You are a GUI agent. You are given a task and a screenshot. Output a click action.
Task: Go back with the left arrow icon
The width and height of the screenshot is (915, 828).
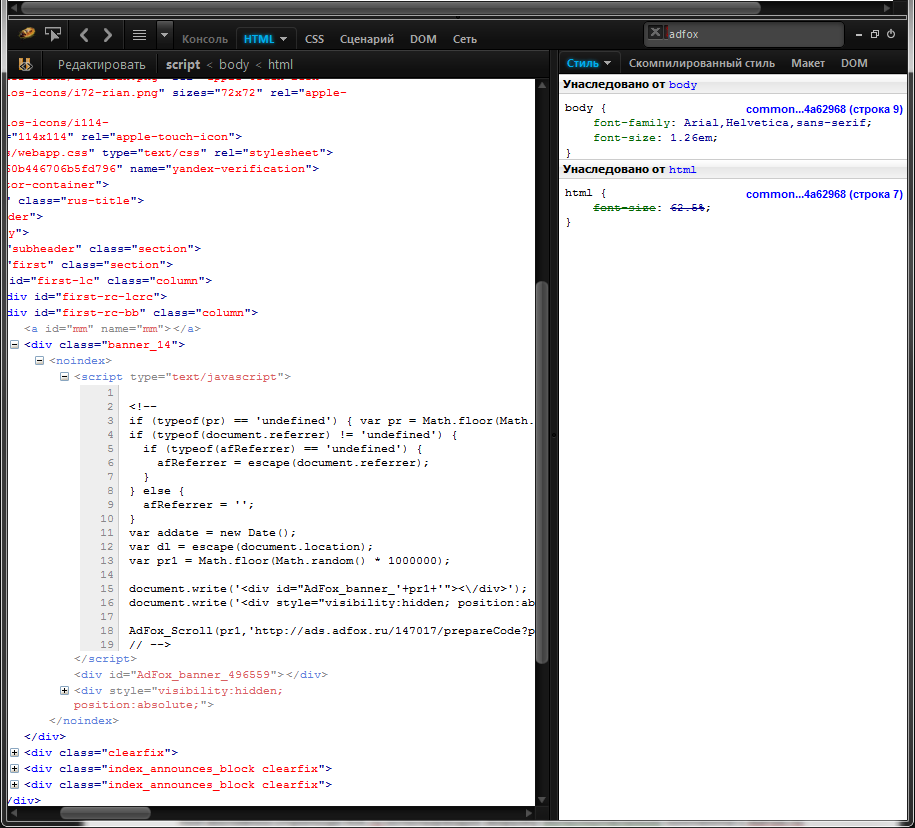click(x=84, y=35)
